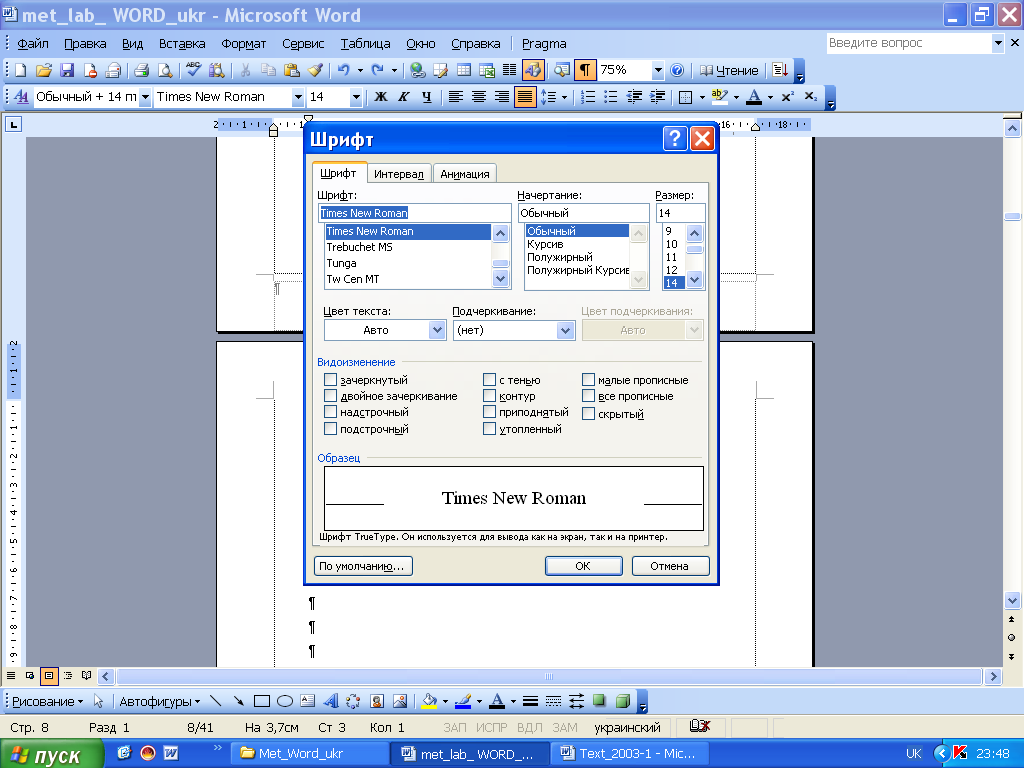Open Styles and Formatting icon
Viewport: 1024px width, 768px height.
click(21, 97)
